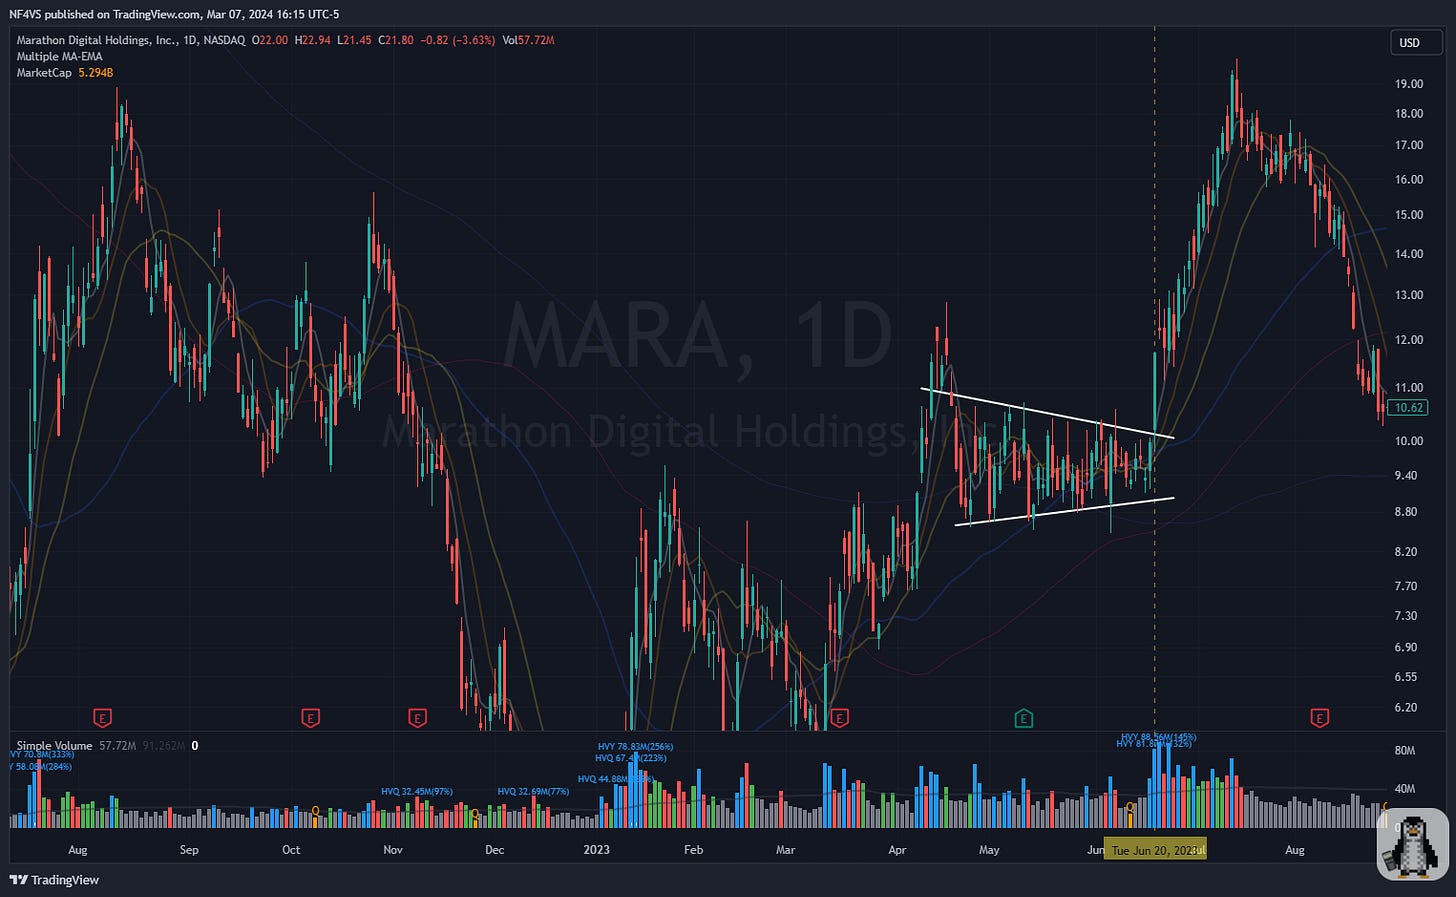
Task: Select the Simple Volume indicator label
Action: point(54,746)
